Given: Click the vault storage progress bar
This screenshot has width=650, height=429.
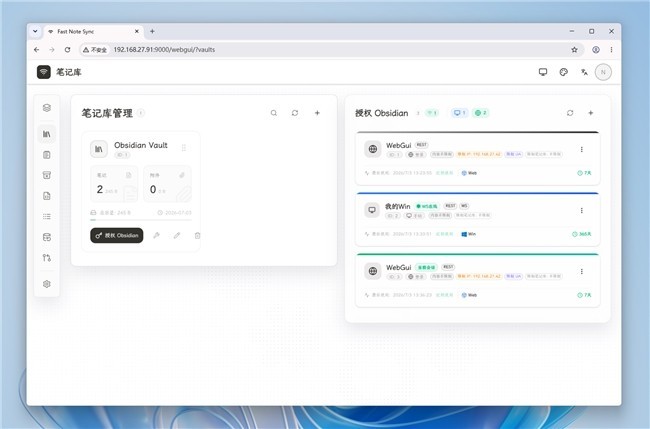Looking at the screenshot, I should [141, 220].
